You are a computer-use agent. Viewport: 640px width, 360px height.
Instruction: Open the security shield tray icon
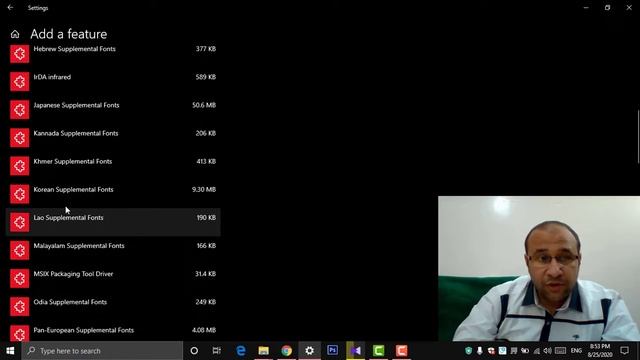(469, 351)
